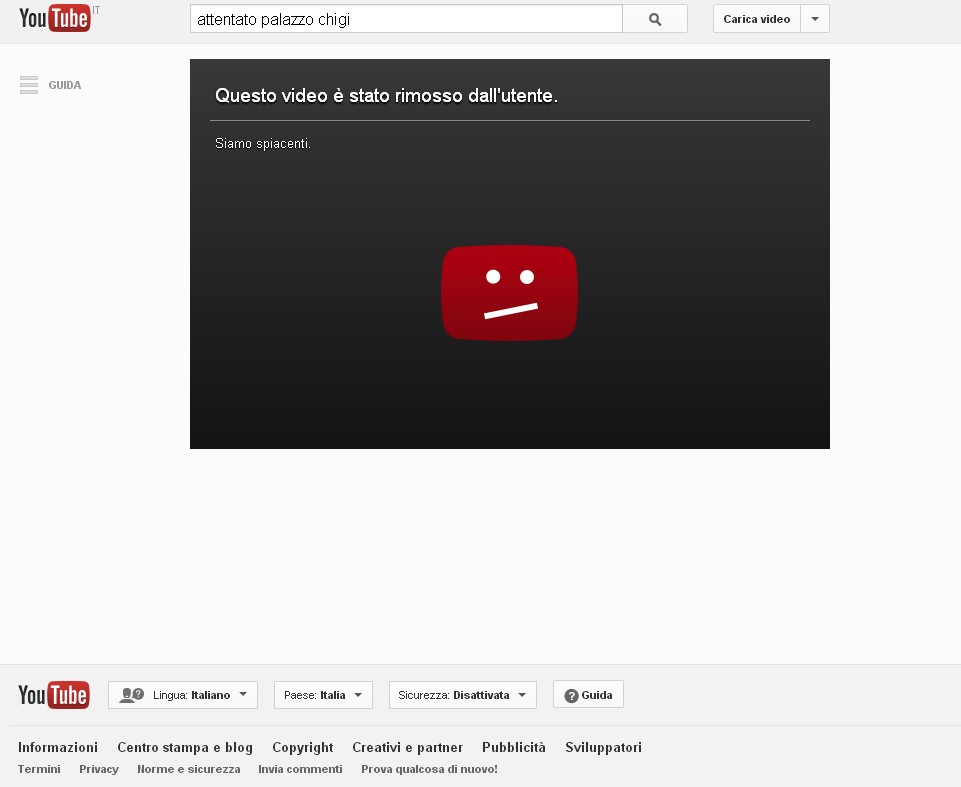This screenshot has height=787, width=961.
Task: Click the question mark Guida button
Action: click(588, 695)
